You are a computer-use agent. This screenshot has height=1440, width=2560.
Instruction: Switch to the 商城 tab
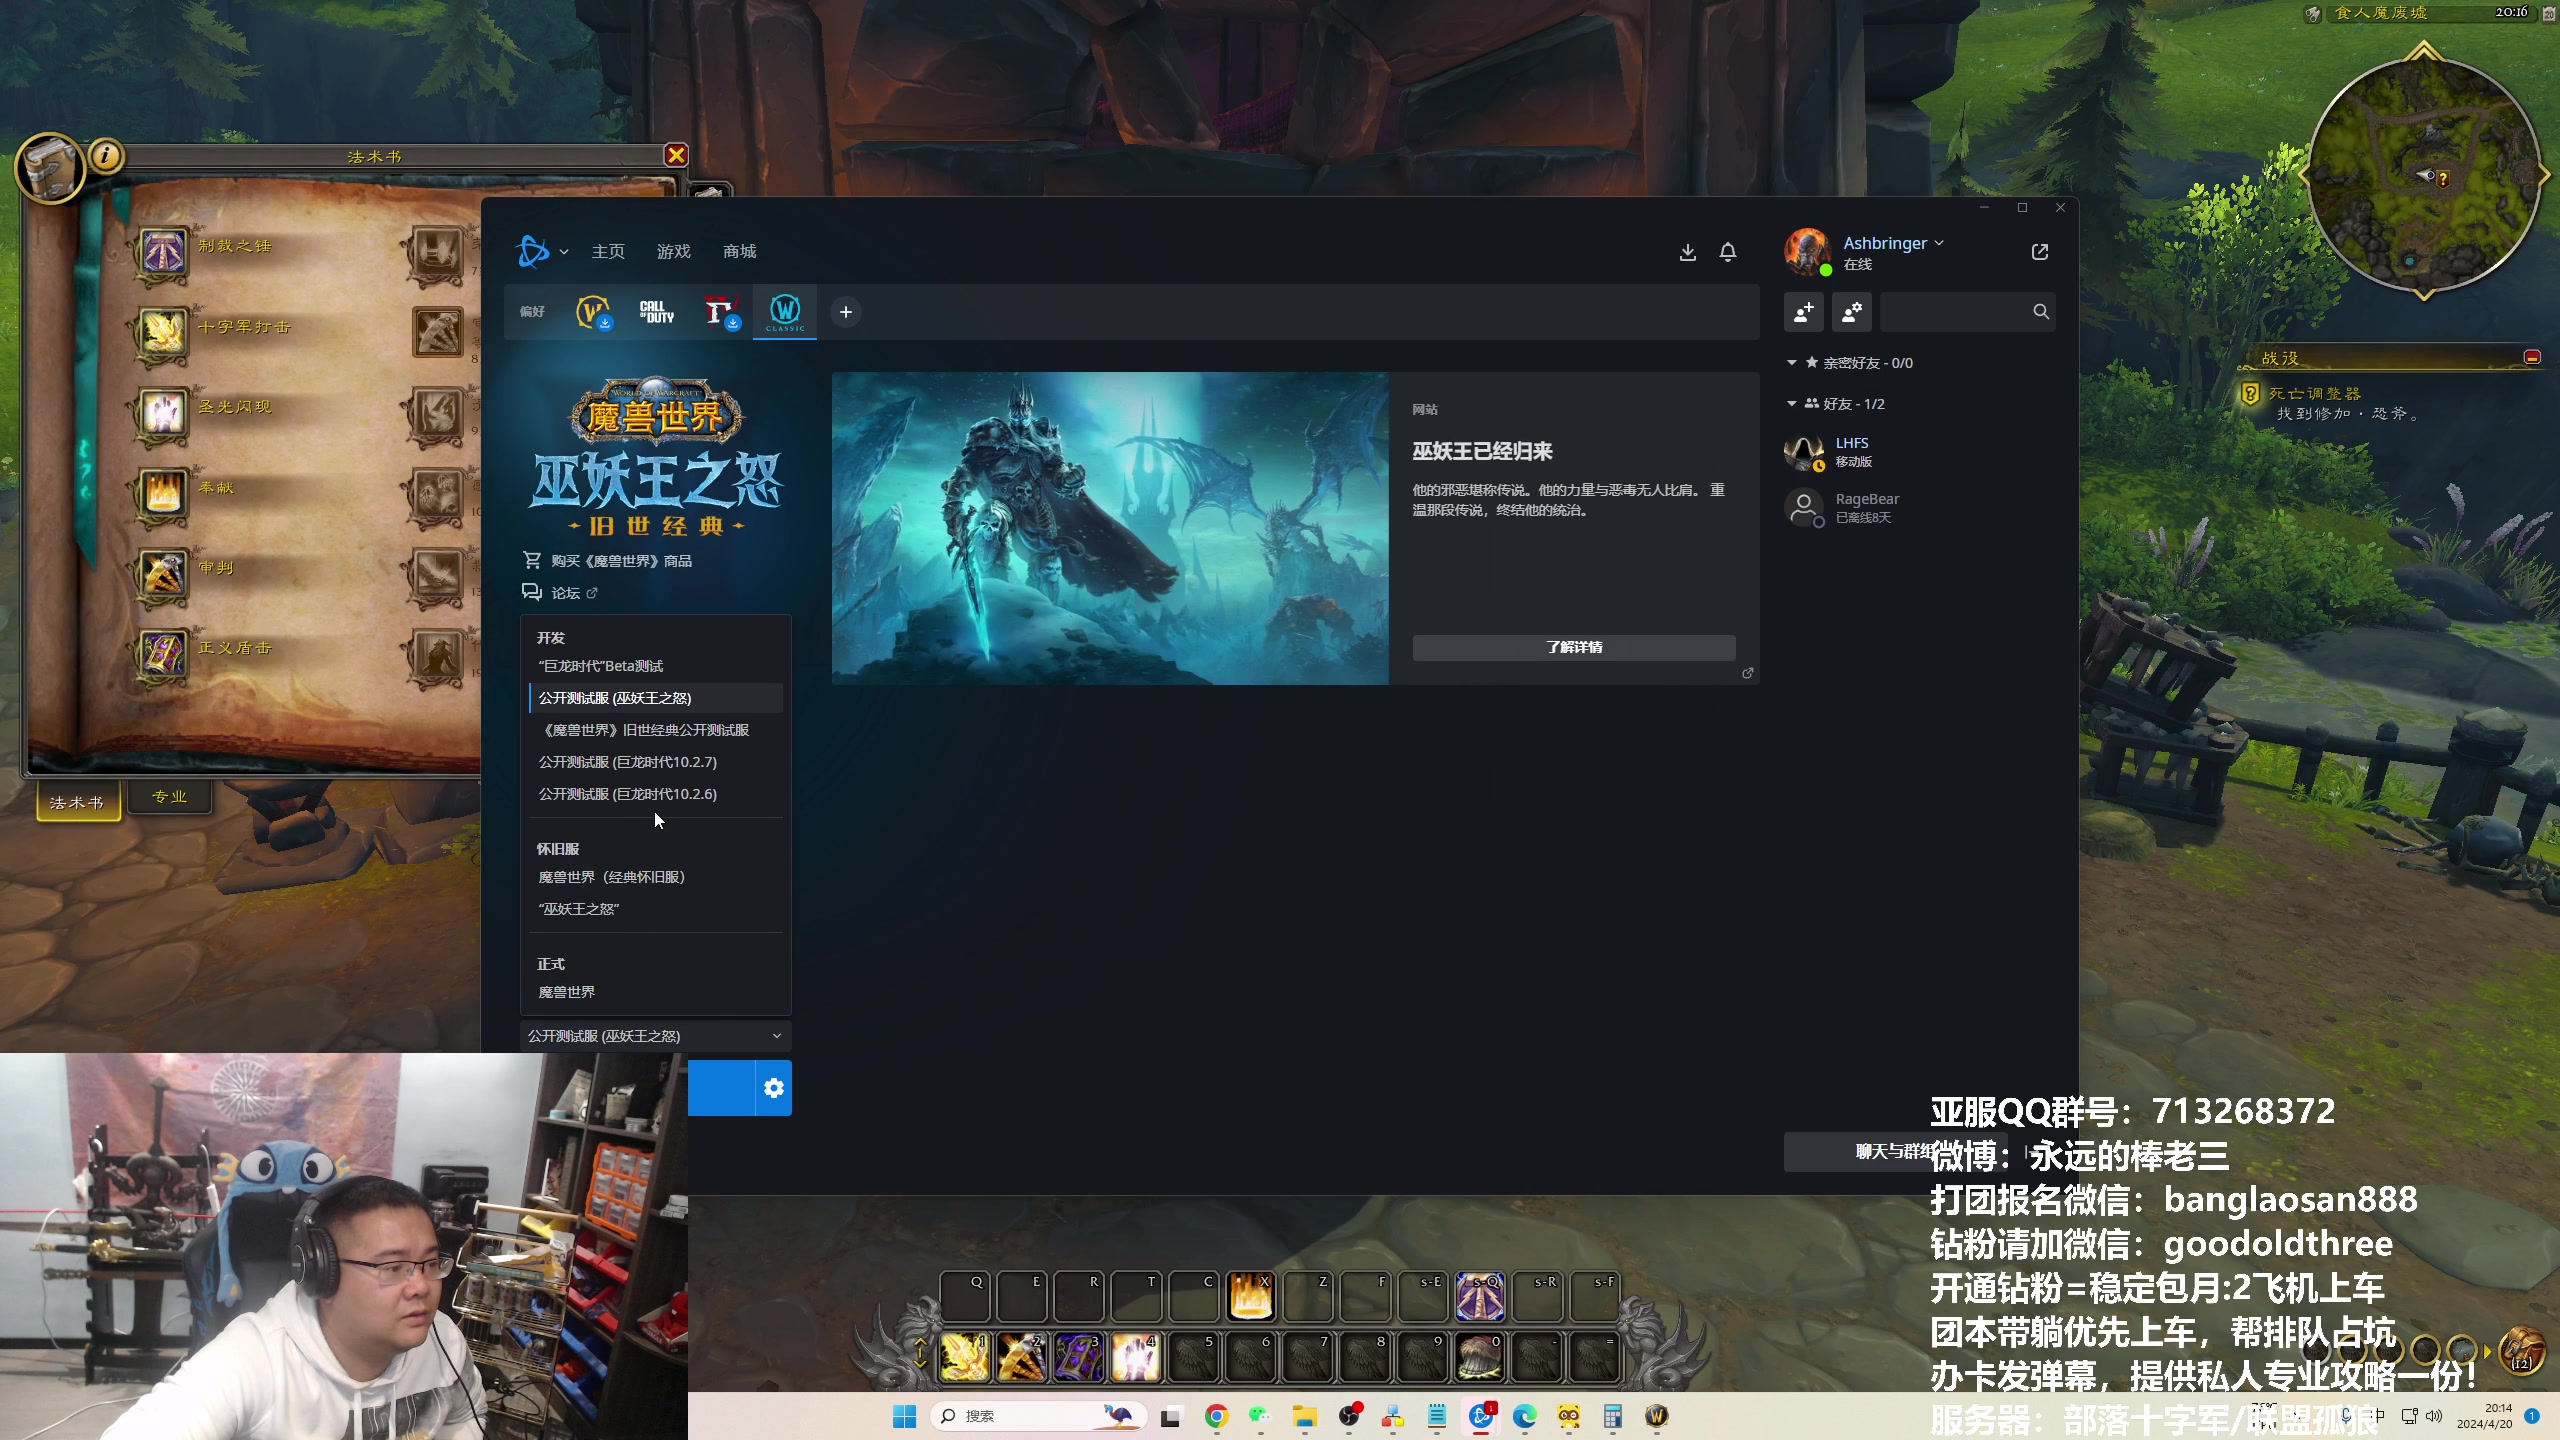pyautogui.click(x=739, y=252)
